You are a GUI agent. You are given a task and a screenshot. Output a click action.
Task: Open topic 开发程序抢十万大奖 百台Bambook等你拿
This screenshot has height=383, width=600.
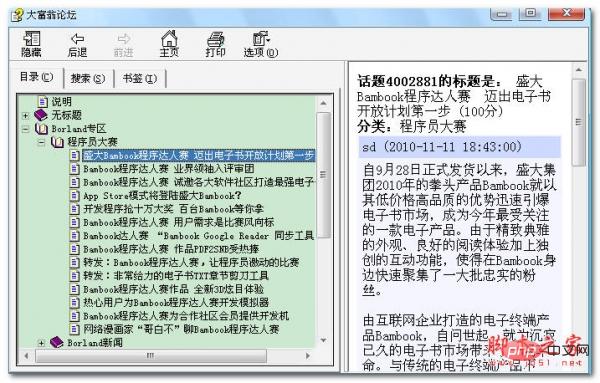click(173, 209)
